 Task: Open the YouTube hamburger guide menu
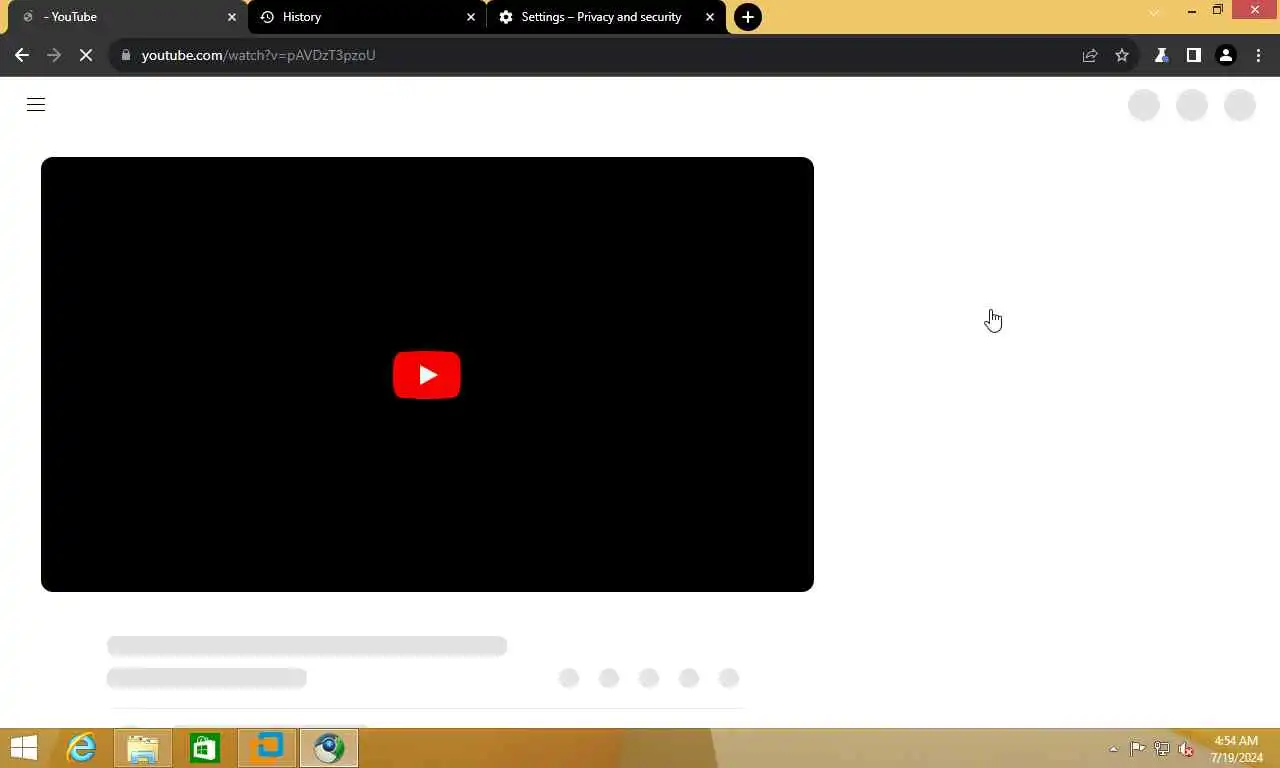(x=36, y=105)
